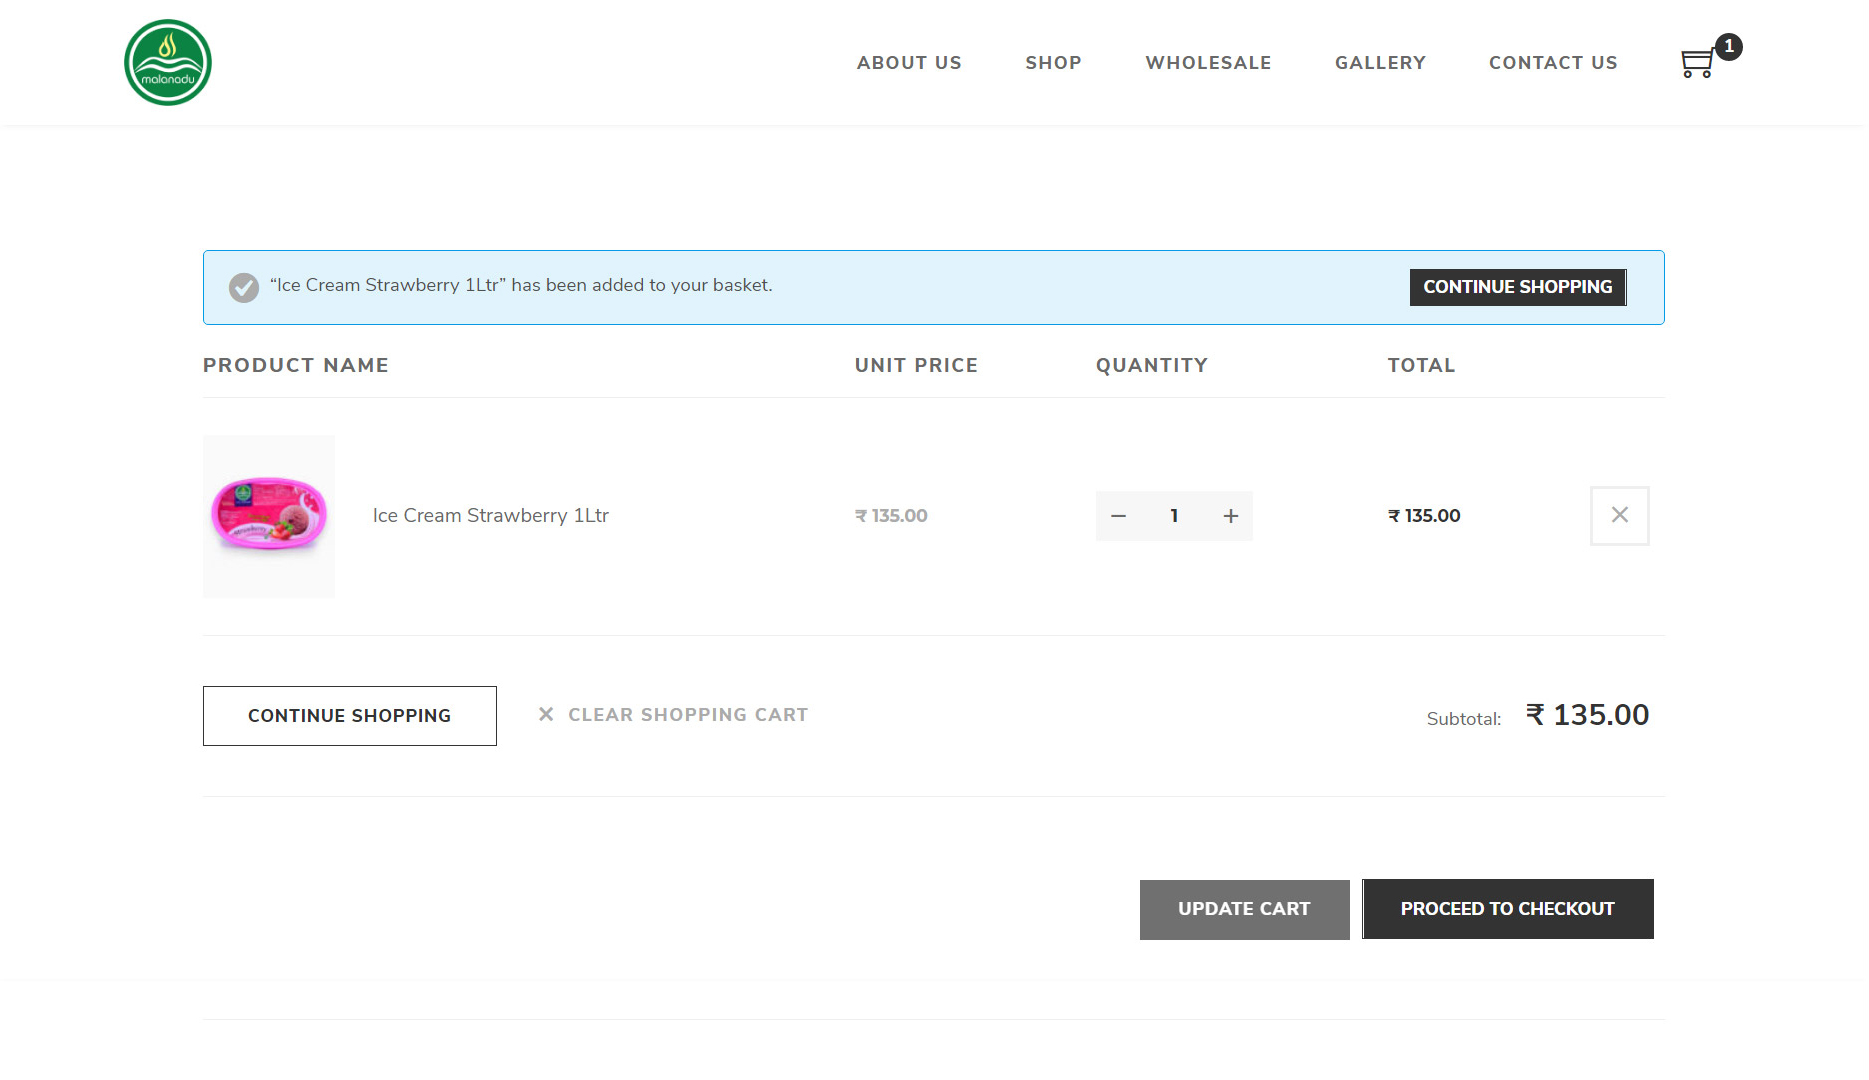Open the Gallery page
The image size is (1869, 1080).
[1380, 63]
